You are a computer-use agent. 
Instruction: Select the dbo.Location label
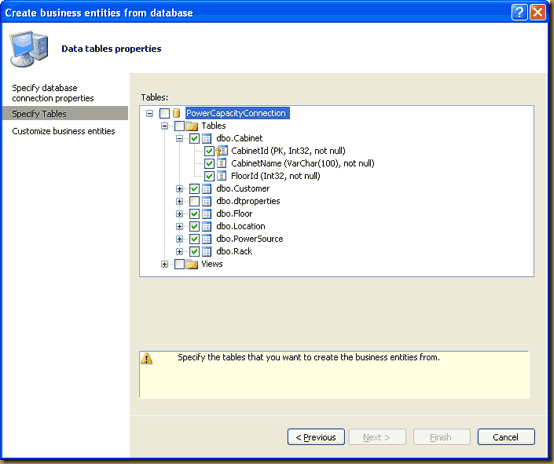pos(241,227)
